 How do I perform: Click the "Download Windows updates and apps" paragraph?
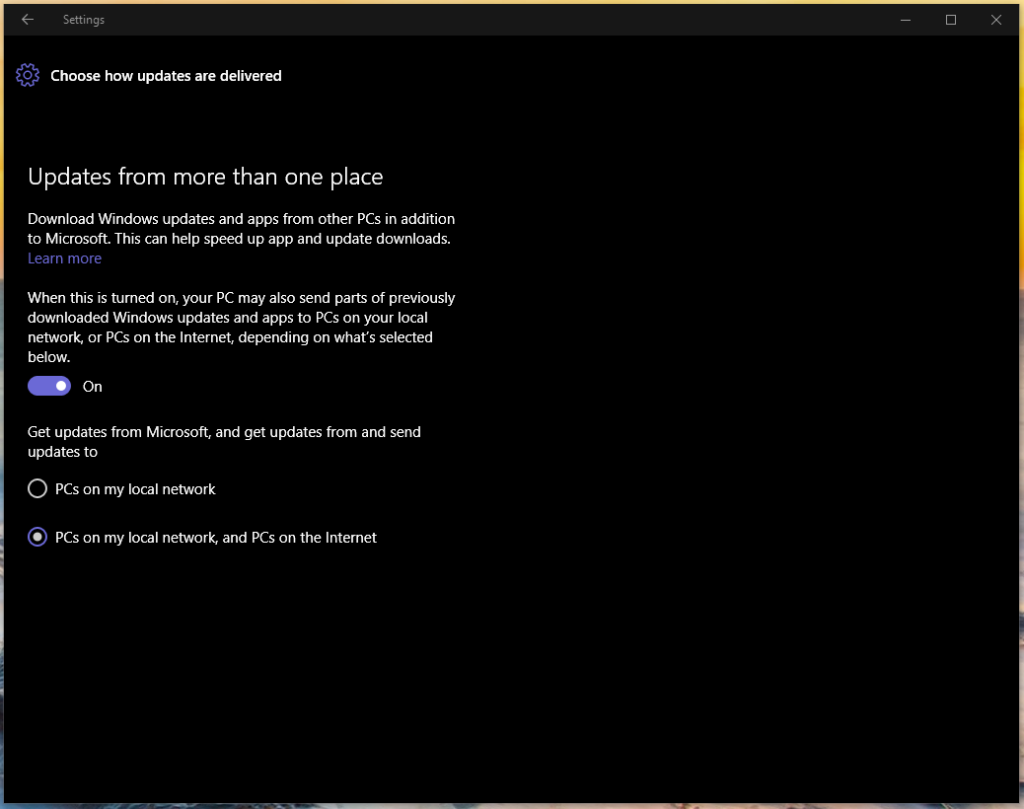pyautogui.click(x=240, y=228)
